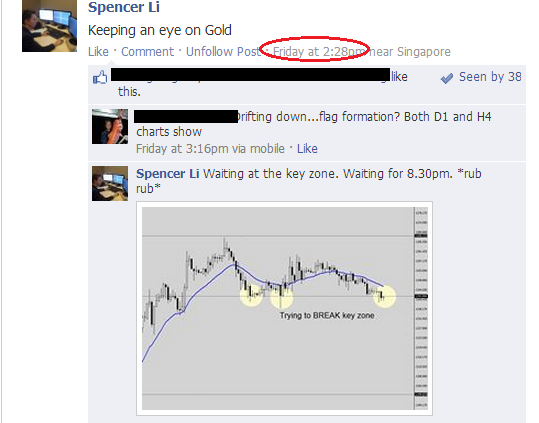Click the blacked-out names who like this
The height and width of the screenshot is (423, 539).
251,75
